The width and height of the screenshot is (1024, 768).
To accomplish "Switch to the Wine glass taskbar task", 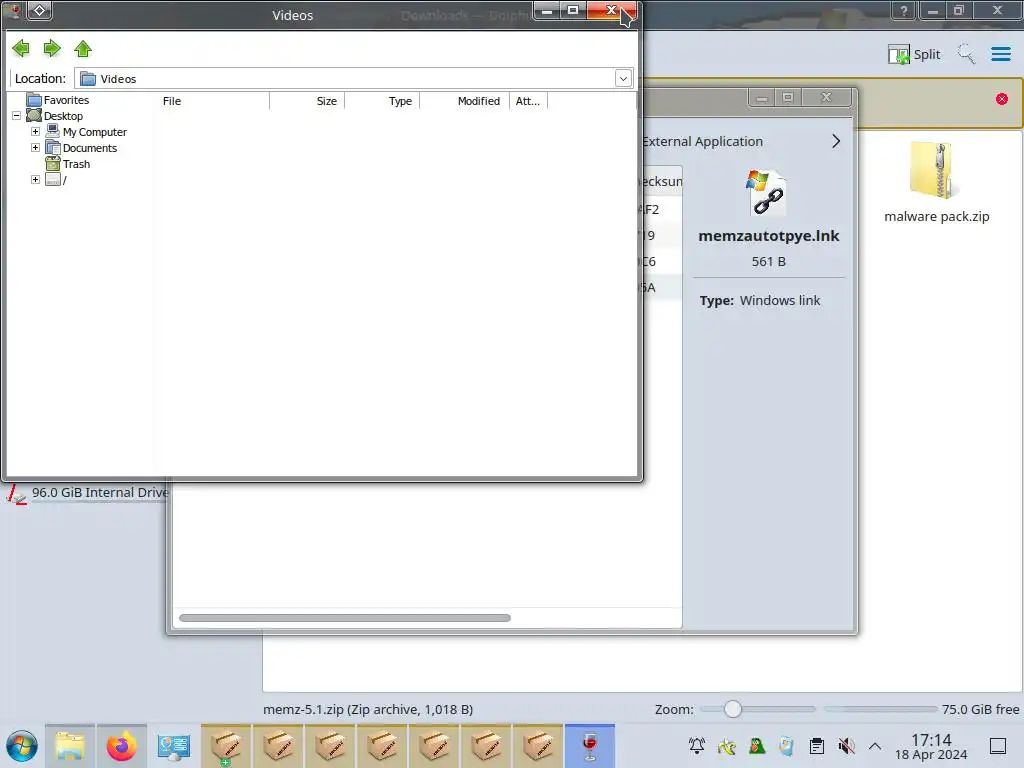I will 590,746.
